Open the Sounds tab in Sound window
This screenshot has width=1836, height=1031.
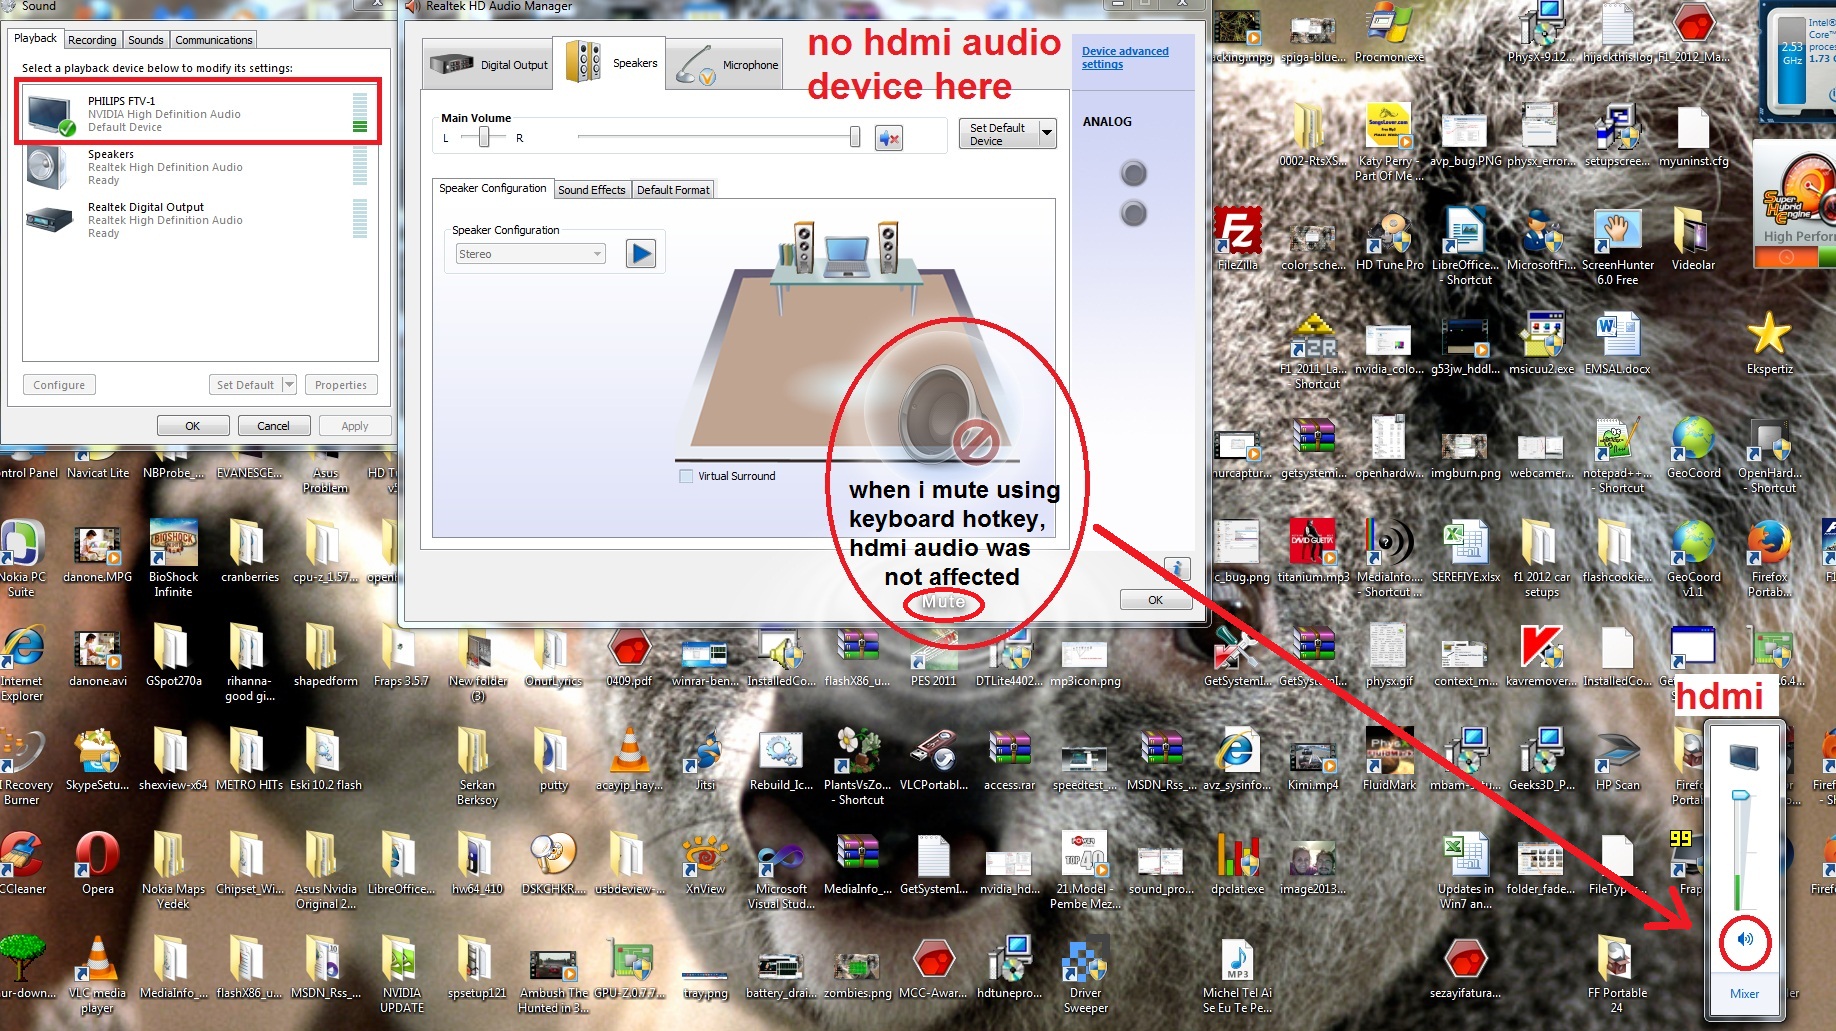[x=146, y=40]
